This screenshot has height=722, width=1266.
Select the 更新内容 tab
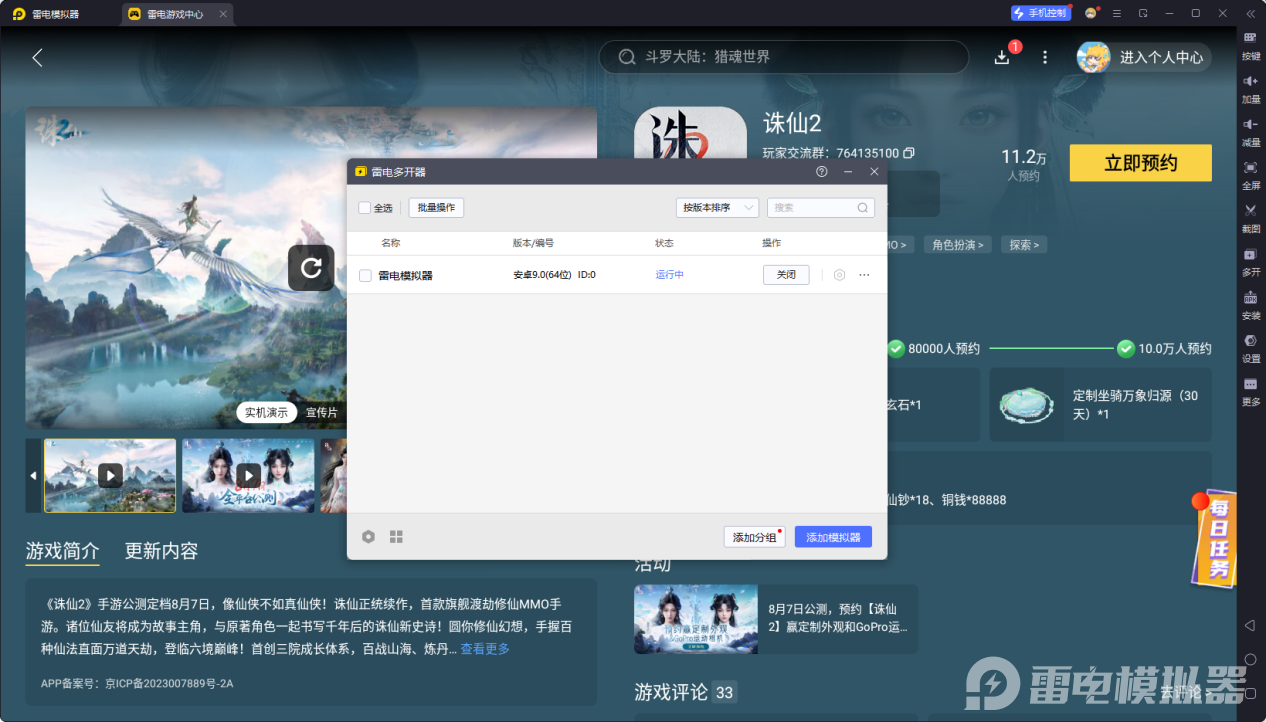click(x=161, y=551)
